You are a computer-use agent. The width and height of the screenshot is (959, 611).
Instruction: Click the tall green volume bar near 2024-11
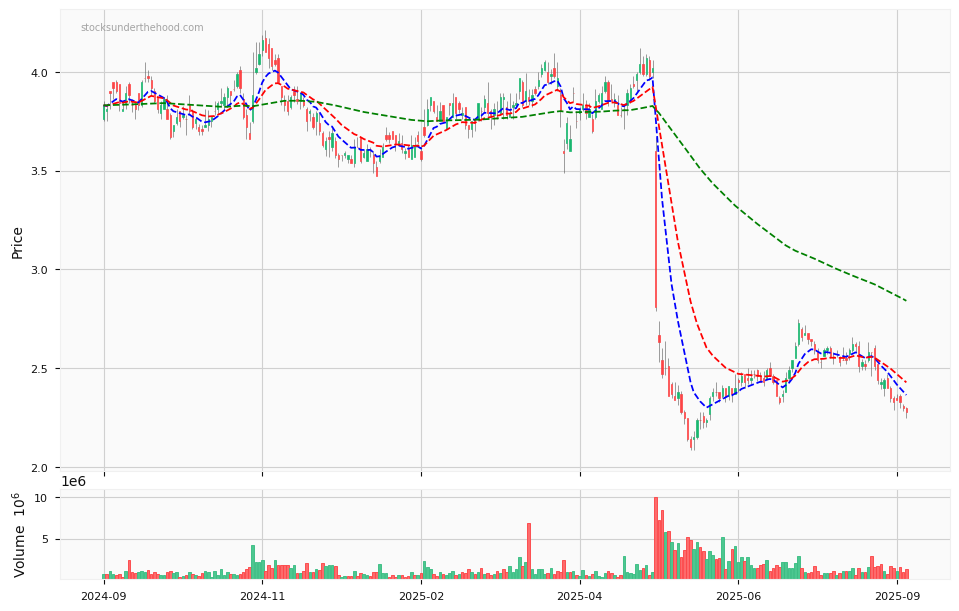253,562
